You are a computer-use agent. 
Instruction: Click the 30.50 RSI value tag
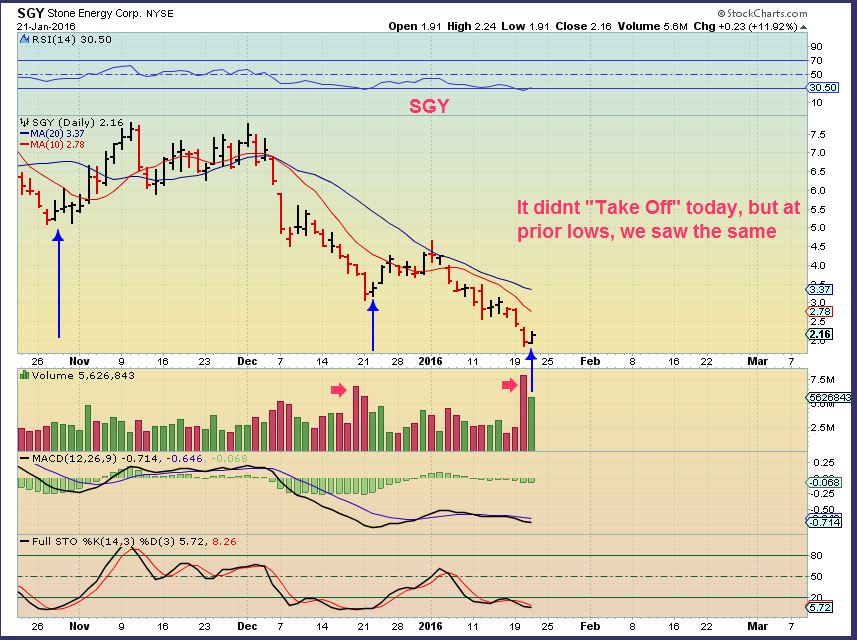823,87
